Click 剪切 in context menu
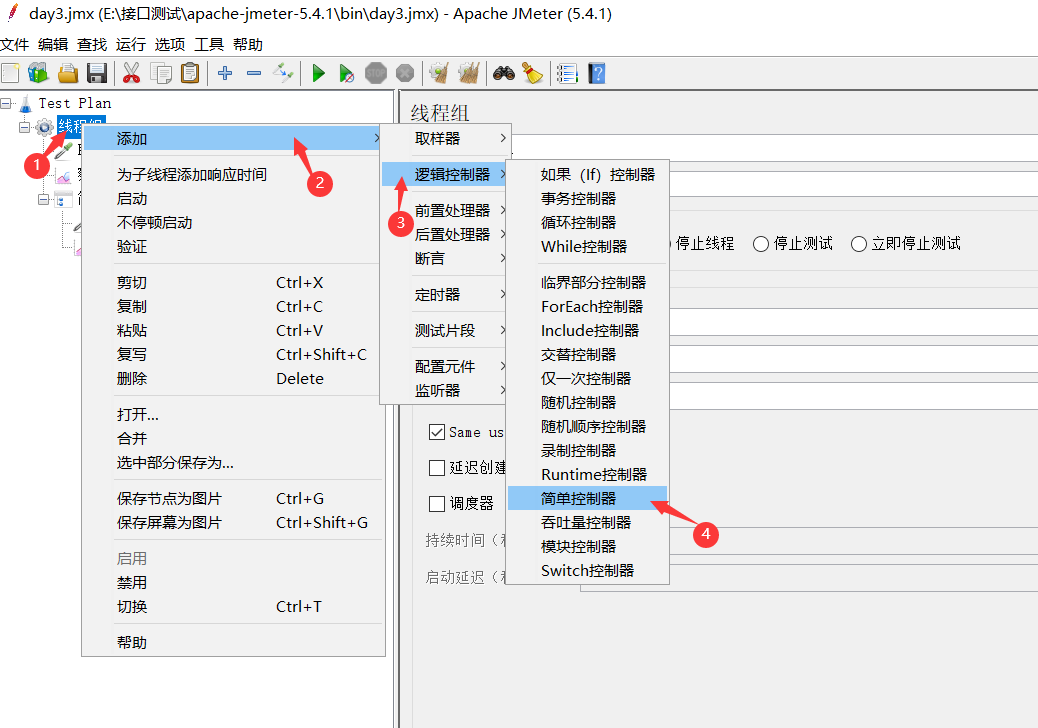Viewport: 1038px width, 728px height. tap(233, 283)
